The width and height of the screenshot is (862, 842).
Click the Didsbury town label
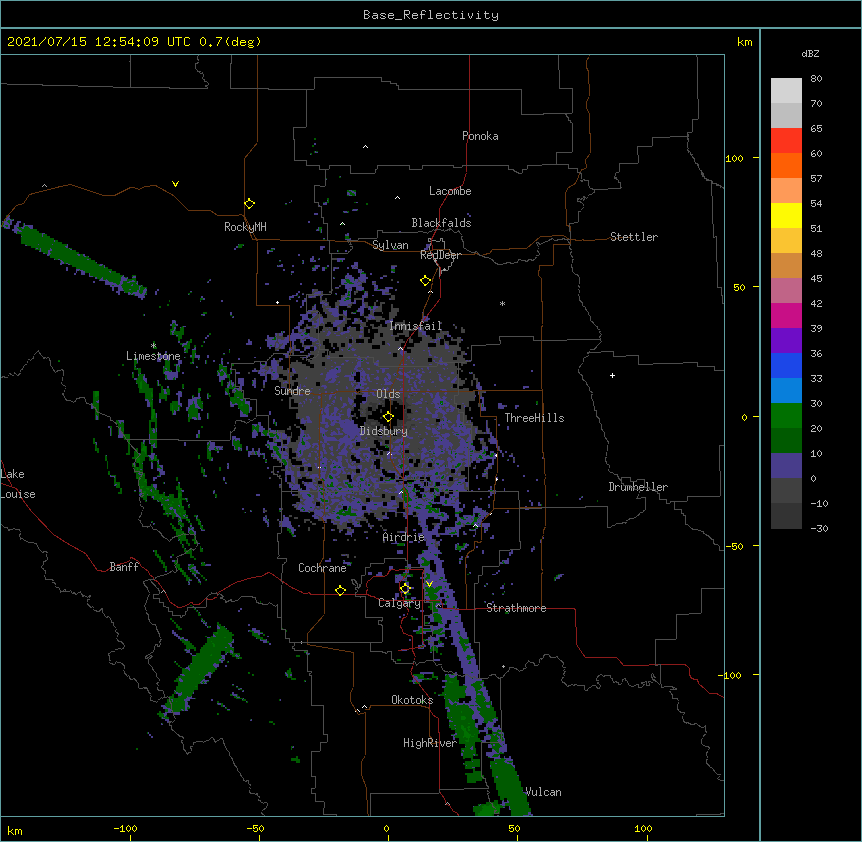click(384, 431)
